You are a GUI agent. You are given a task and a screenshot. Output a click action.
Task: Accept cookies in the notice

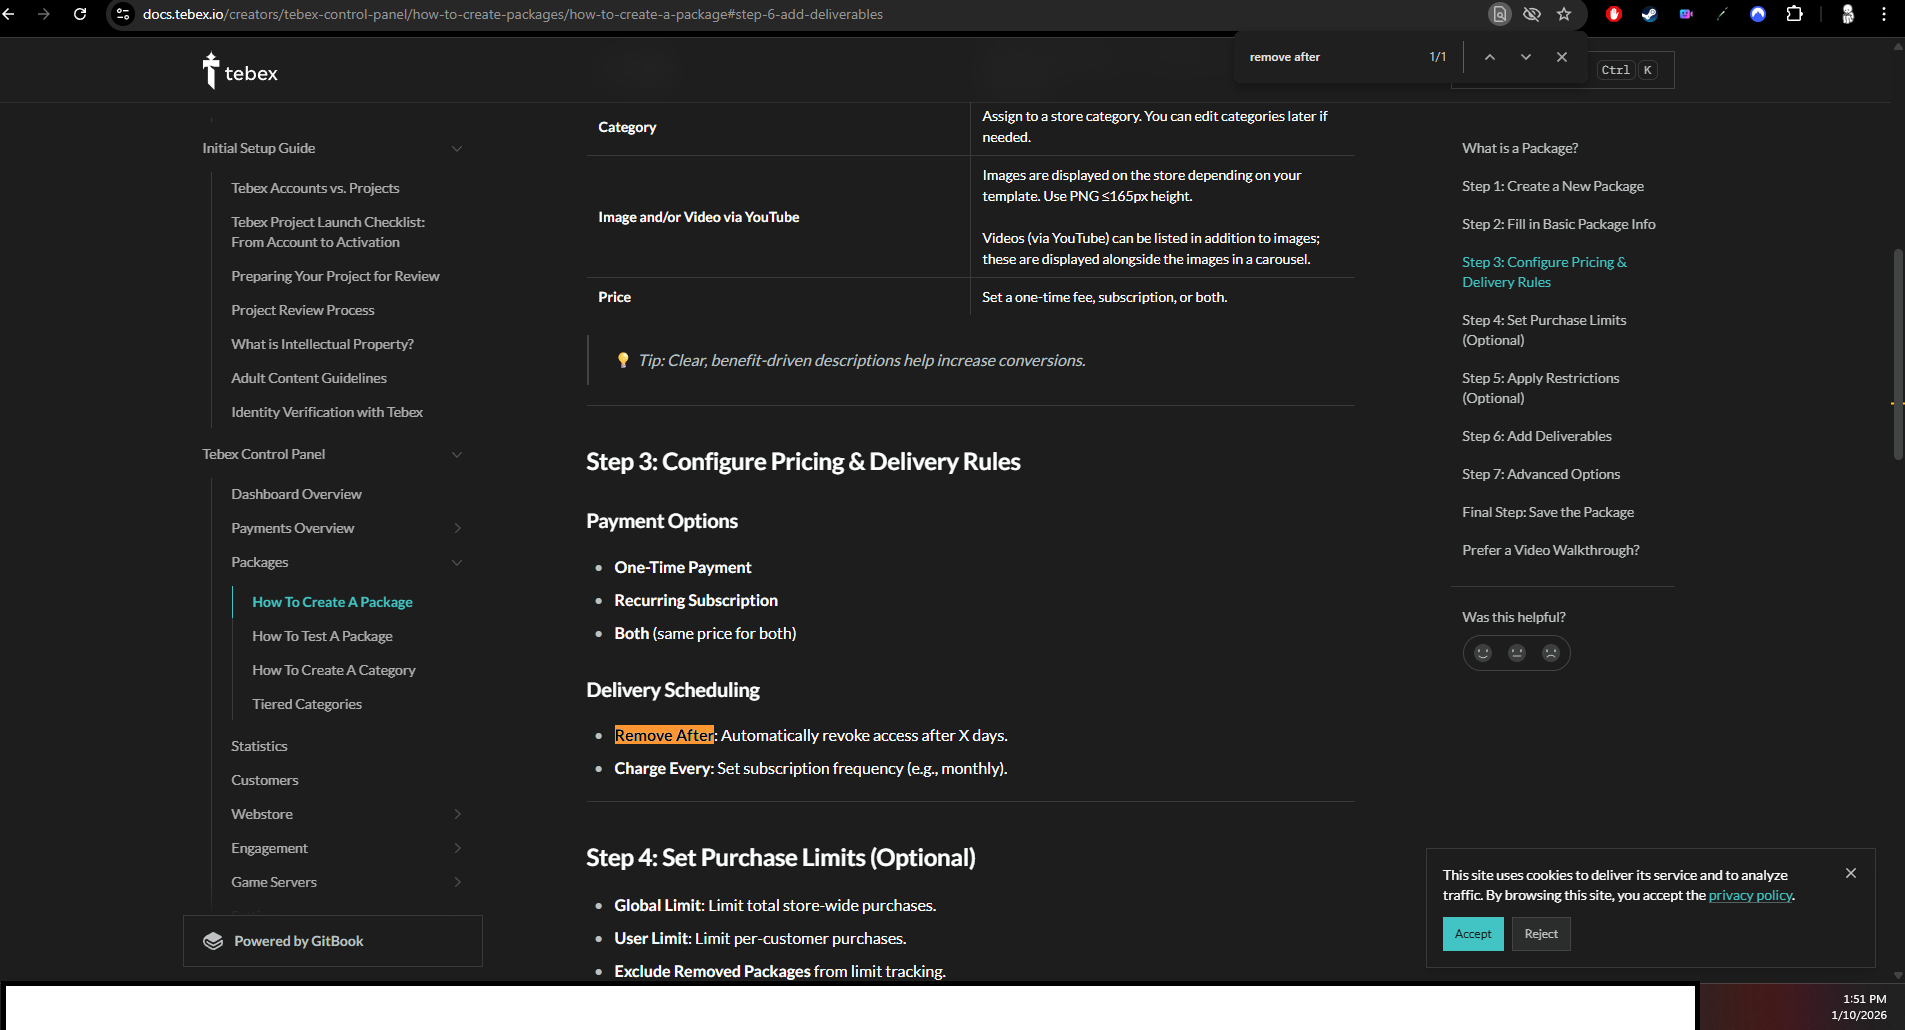pos(1473,934)
